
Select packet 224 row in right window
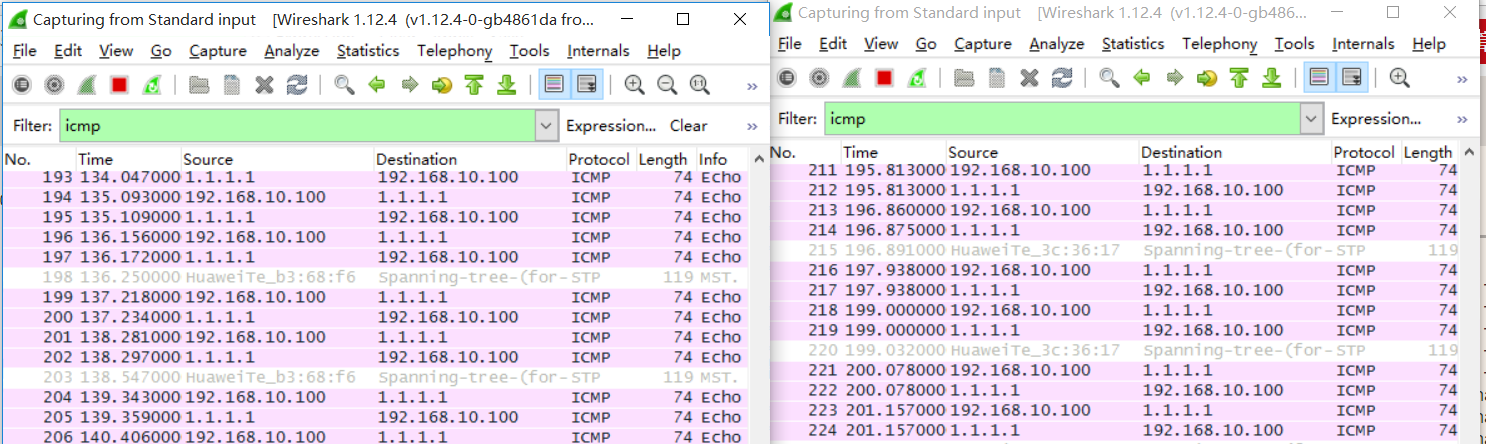pyautogui.click(x=1116, y=430)
